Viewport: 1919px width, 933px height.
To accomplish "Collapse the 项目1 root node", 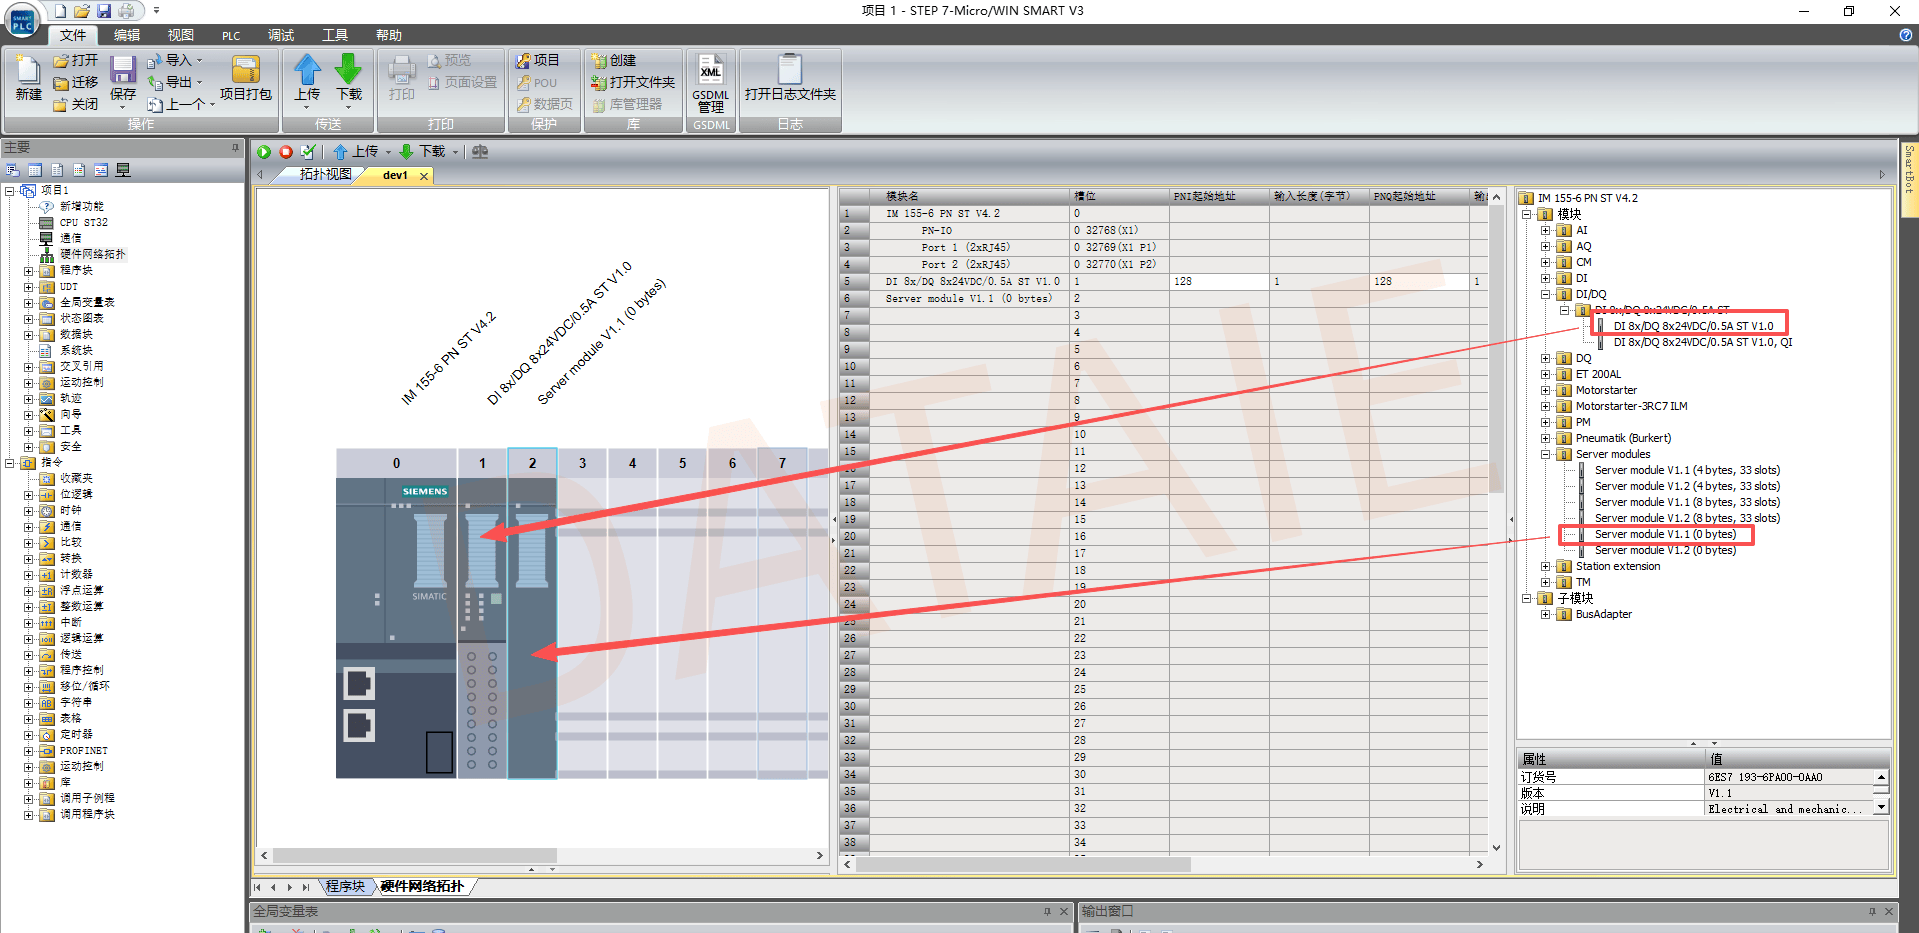I will click(x=9, y=190).
